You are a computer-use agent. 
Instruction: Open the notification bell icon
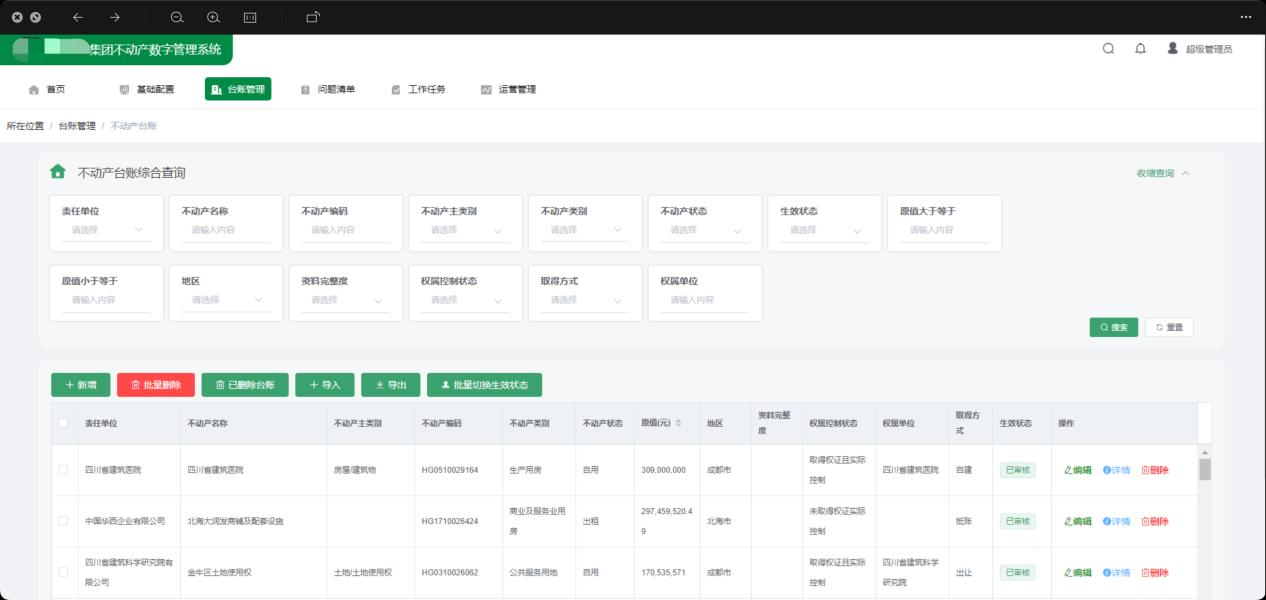[x=1140, y=49]
